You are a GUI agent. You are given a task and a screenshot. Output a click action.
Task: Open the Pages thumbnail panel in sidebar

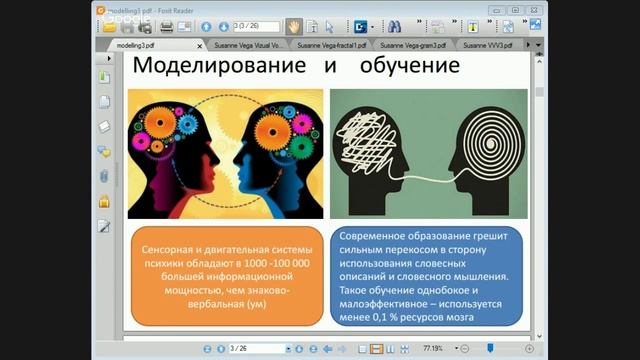(104, 102)
